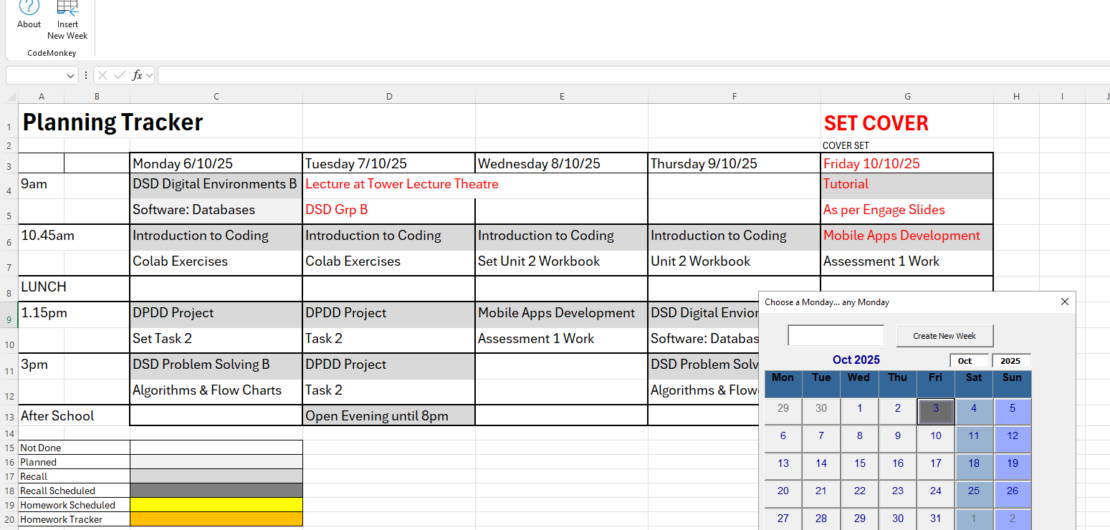Click the Insert New Week ribbon icon

click(67, 9)
